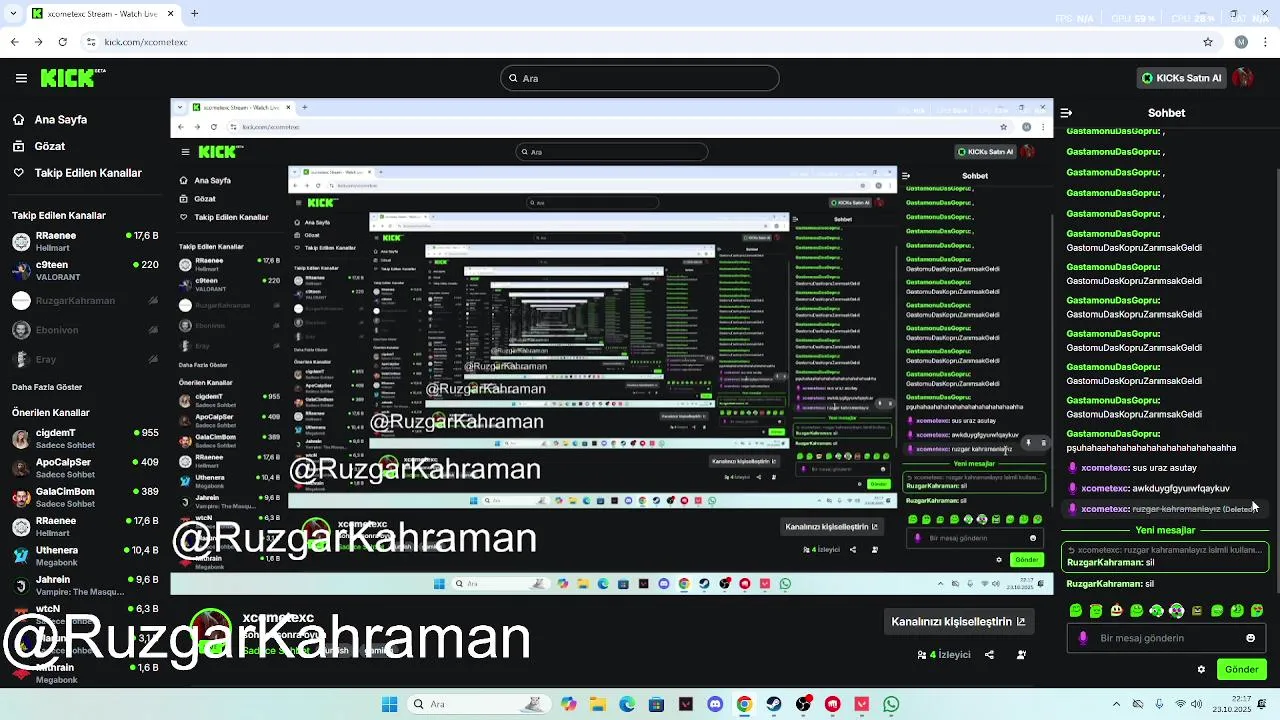Go back using browser back arrow
Screen dimensions: 1280x720
point(14,42)
